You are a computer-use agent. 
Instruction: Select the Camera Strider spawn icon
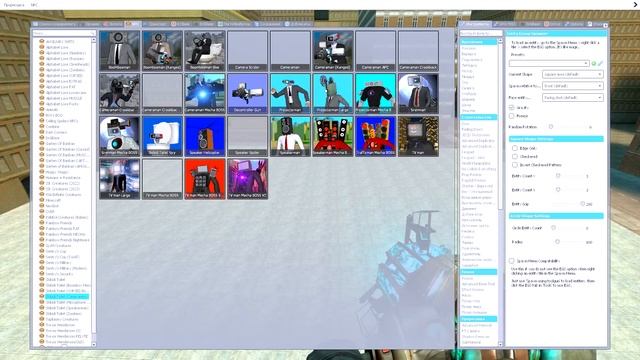[x=248, y=51]
